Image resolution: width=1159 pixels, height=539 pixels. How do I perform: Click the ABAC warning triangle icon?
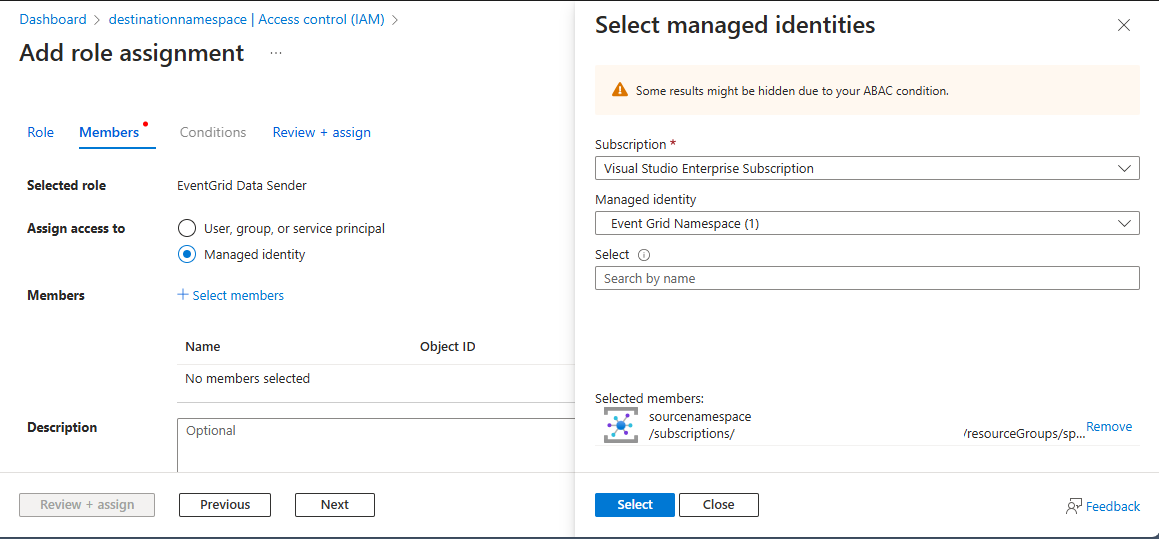[x=620, y=90]
